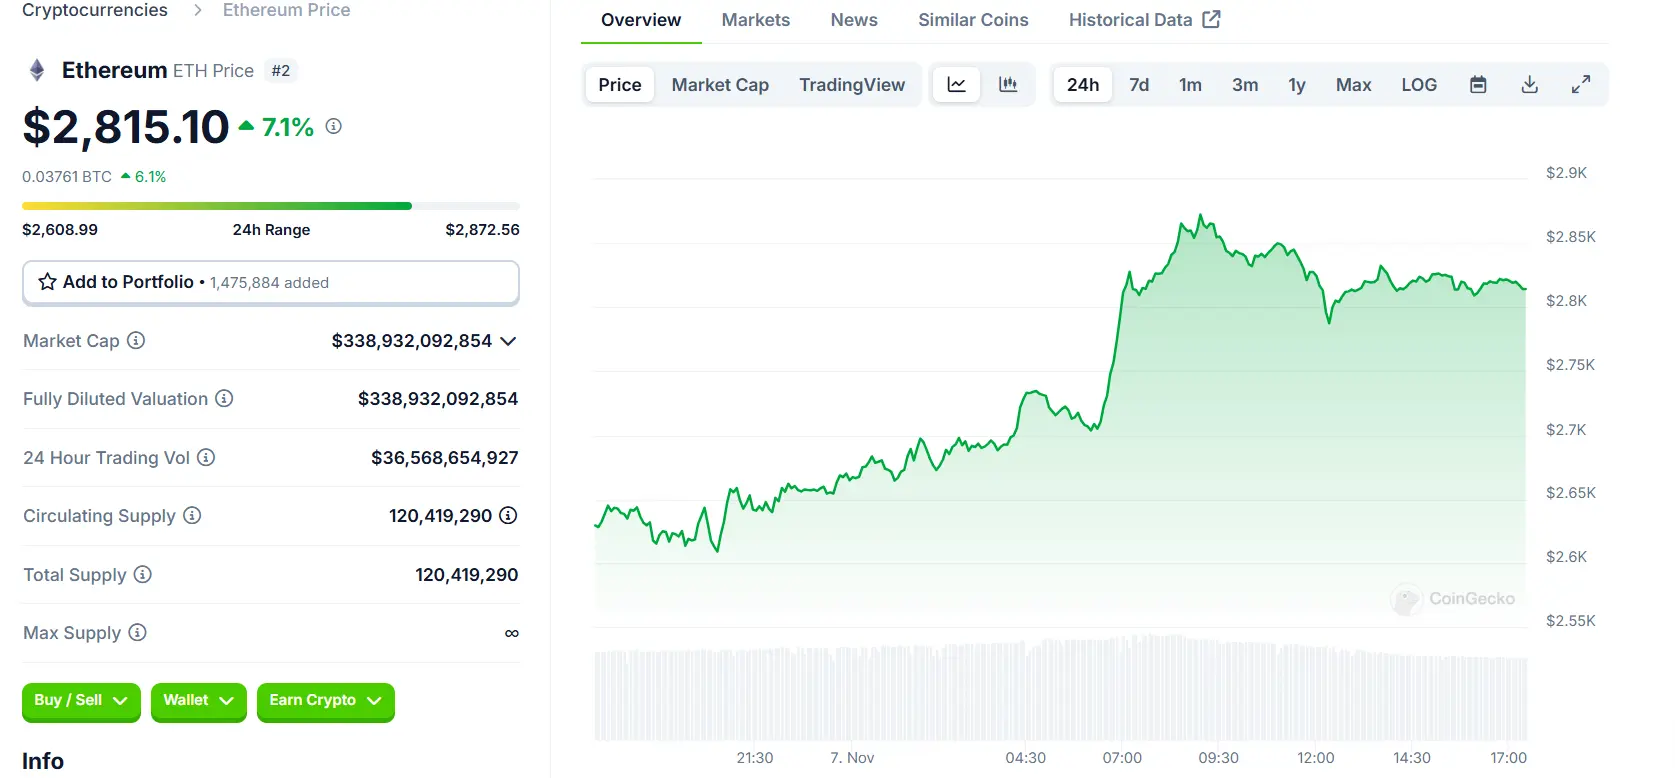Switch chart to Price mode
The image size is (1675, 778).
pos(620,85)
